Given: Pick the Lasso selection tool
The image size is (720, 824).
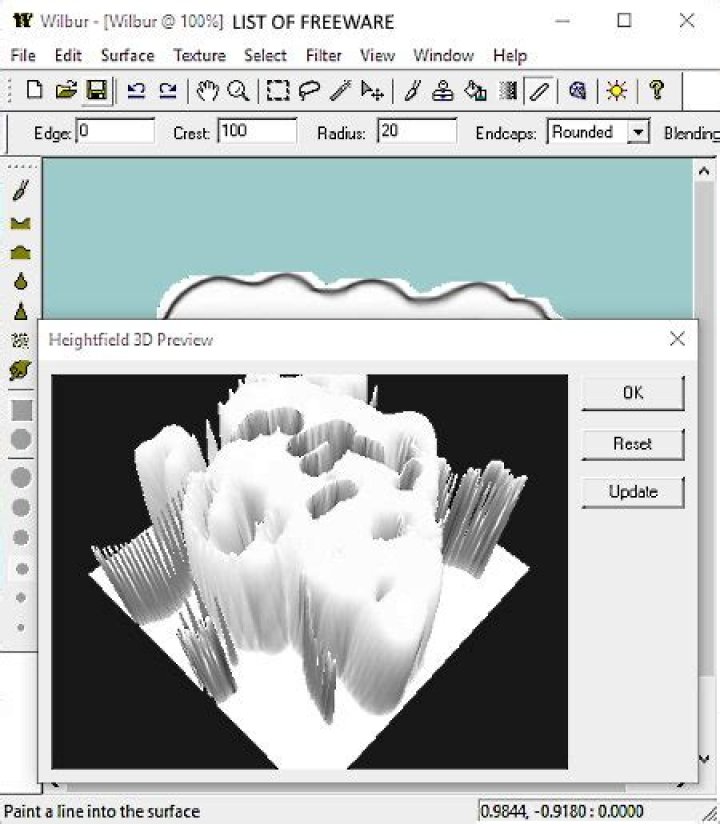Looking at the screenshot, I should tap(308, 91).
